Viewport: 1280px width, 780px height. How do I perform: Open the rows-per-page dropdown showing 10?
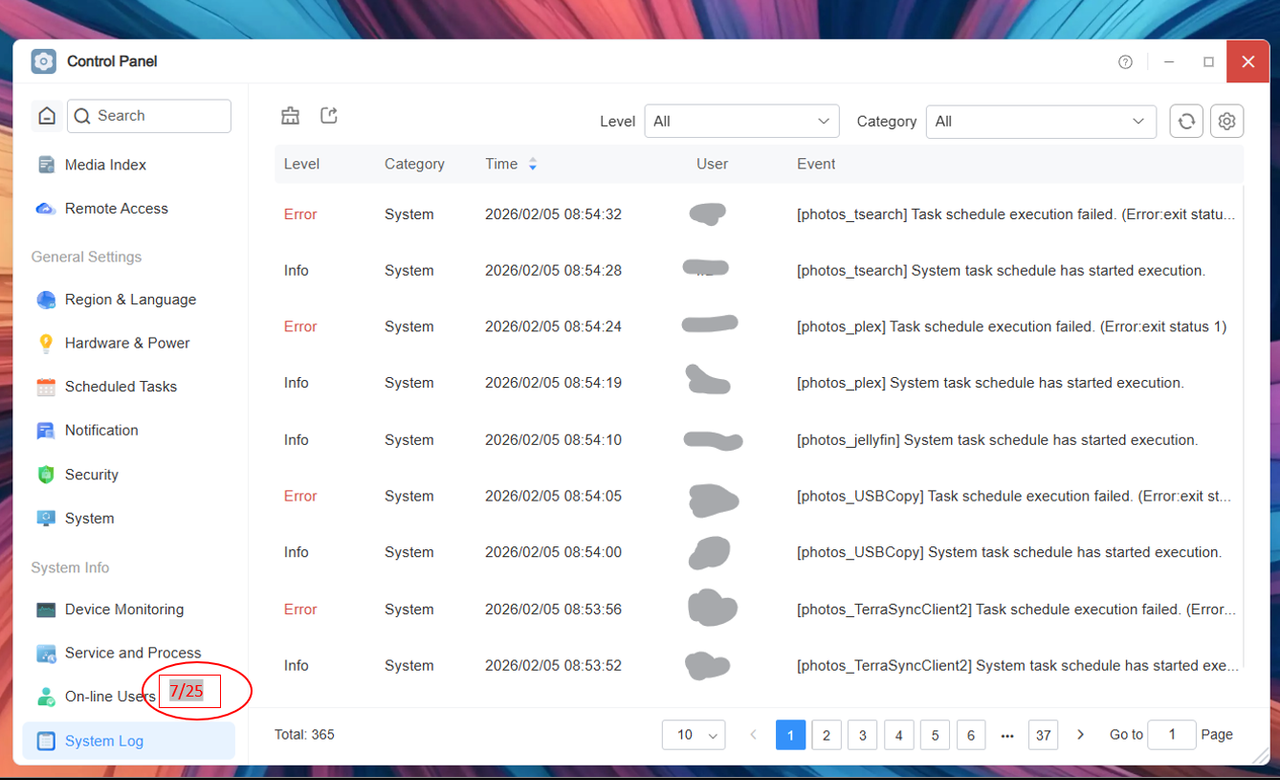[694, 735]
